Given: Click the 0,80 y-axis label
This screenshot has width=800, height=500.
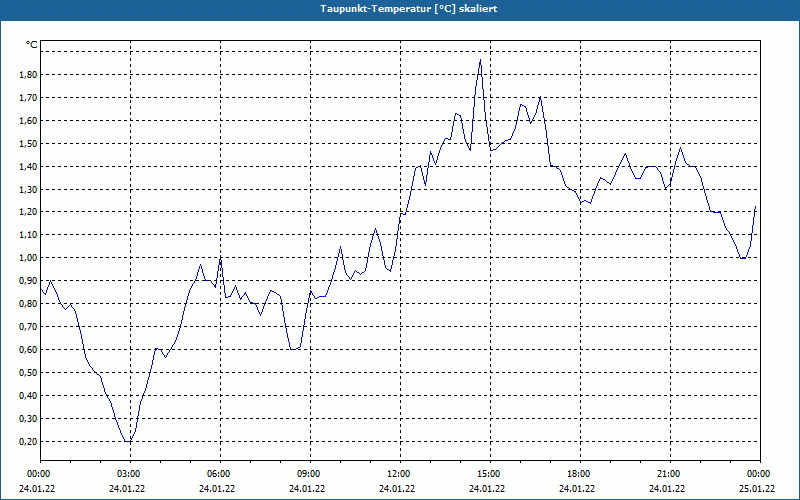Looking at the screenshot, I should point(27,304).
